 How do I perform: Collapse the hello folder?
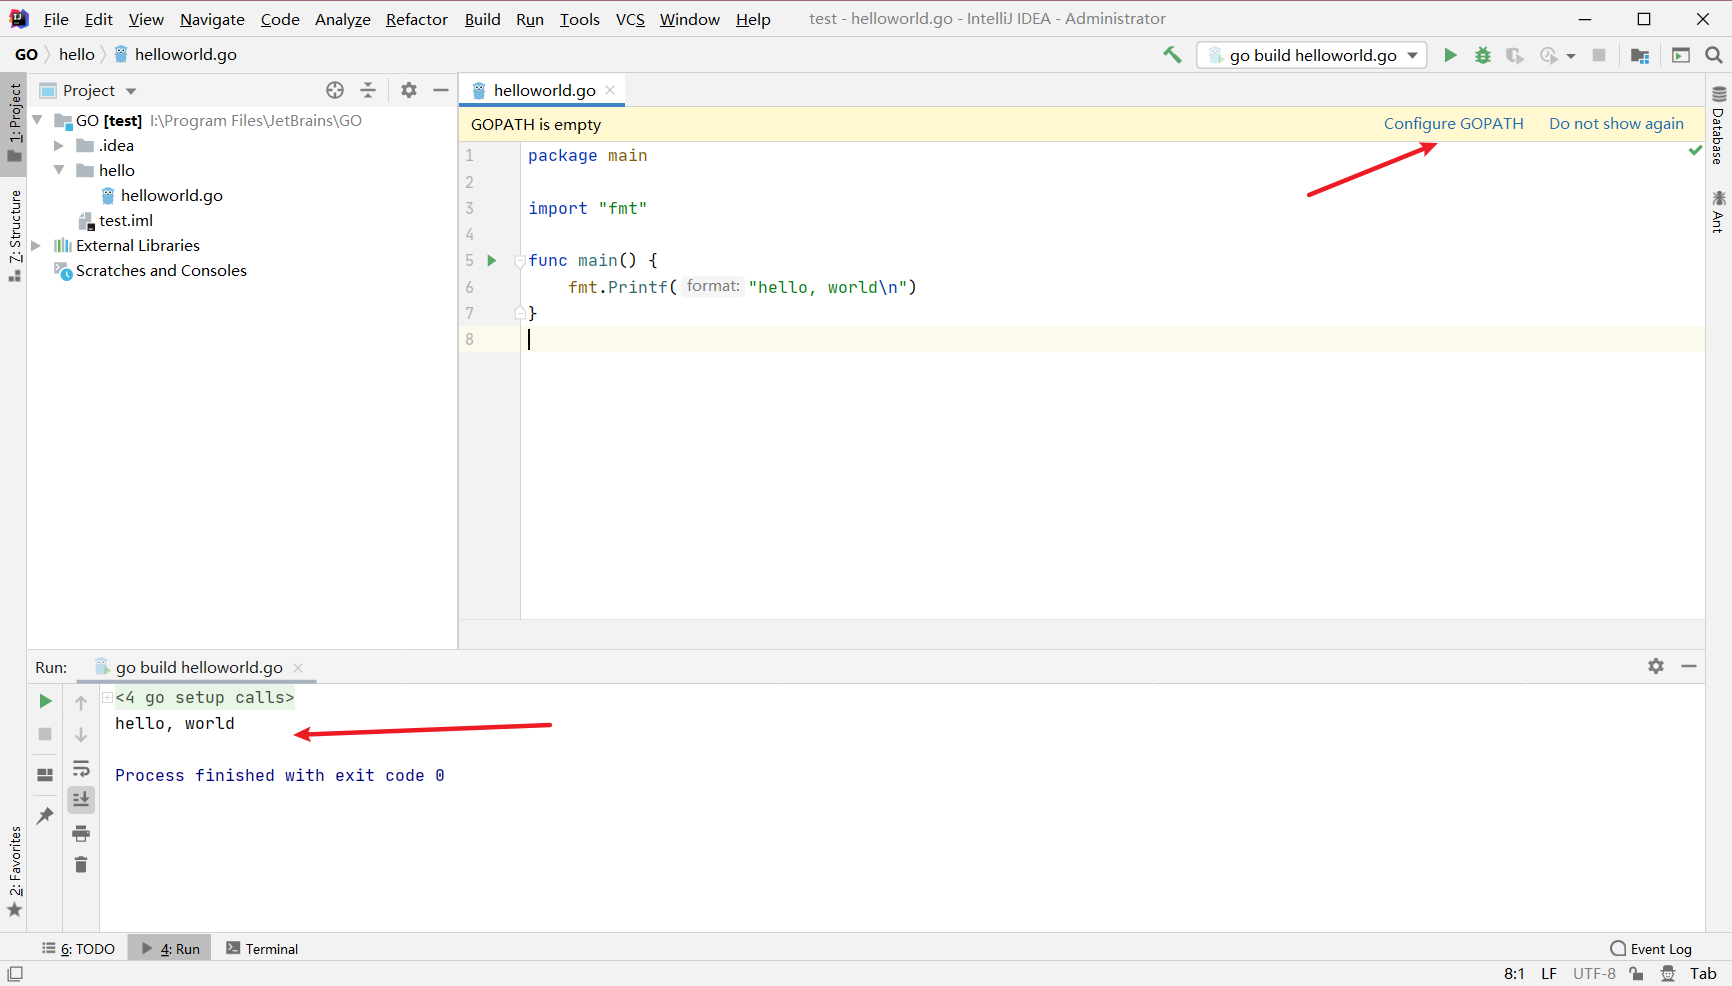pyautogui.click(x=59, y=170)
